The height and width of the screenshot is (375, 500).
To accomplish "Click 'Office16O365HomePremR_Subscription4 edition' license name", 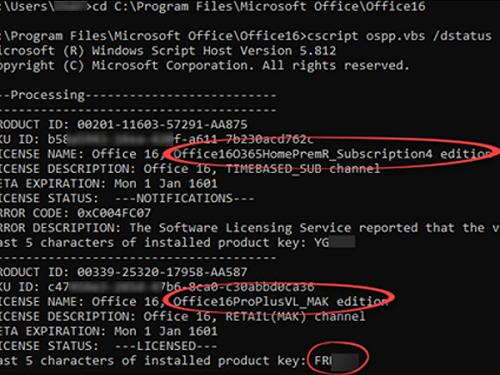I will (x=332, y=154).
